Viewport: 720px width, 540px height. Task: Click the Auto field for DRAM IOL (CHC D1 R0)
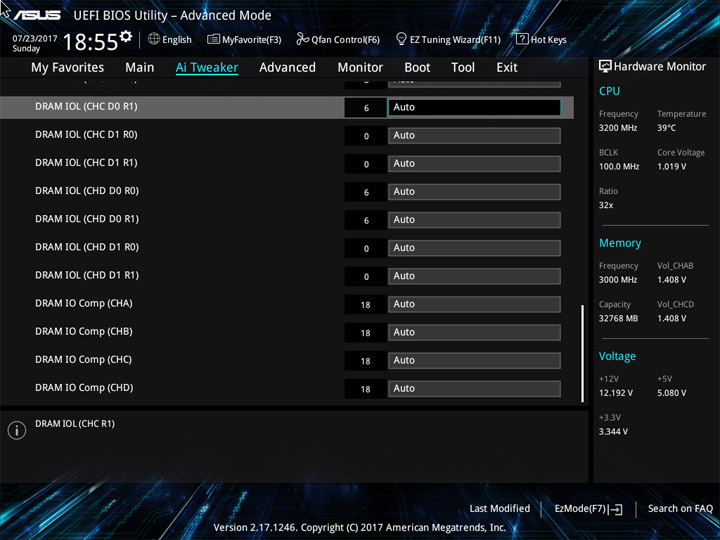click(474, 135)
